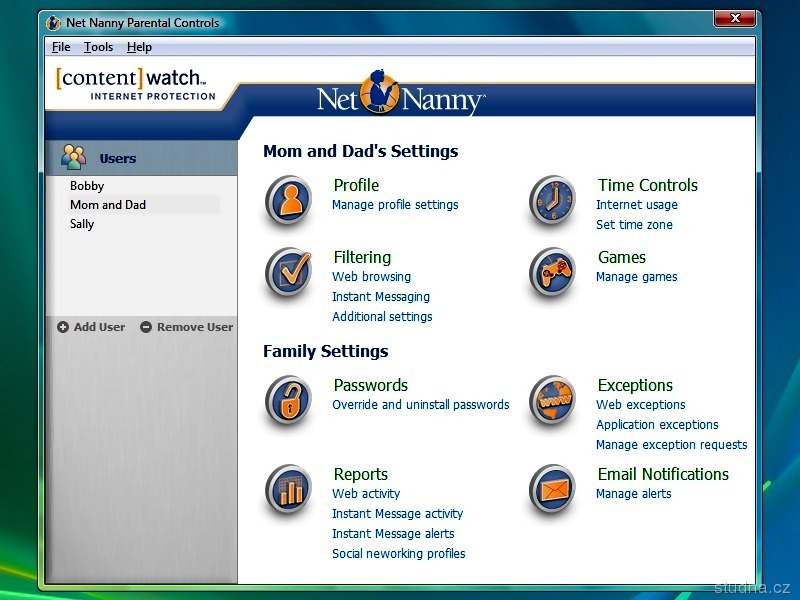Open the Application exceptions link

657,424
